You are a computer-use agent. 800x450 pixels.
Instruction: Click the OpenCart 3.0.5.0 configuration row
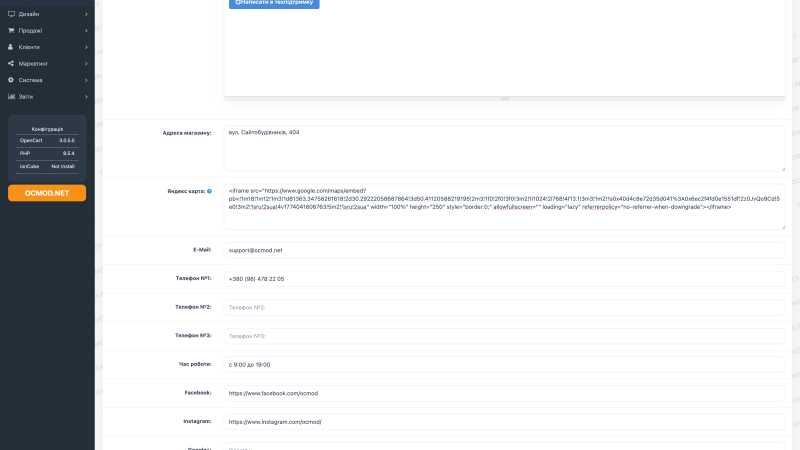pos(47,140)
